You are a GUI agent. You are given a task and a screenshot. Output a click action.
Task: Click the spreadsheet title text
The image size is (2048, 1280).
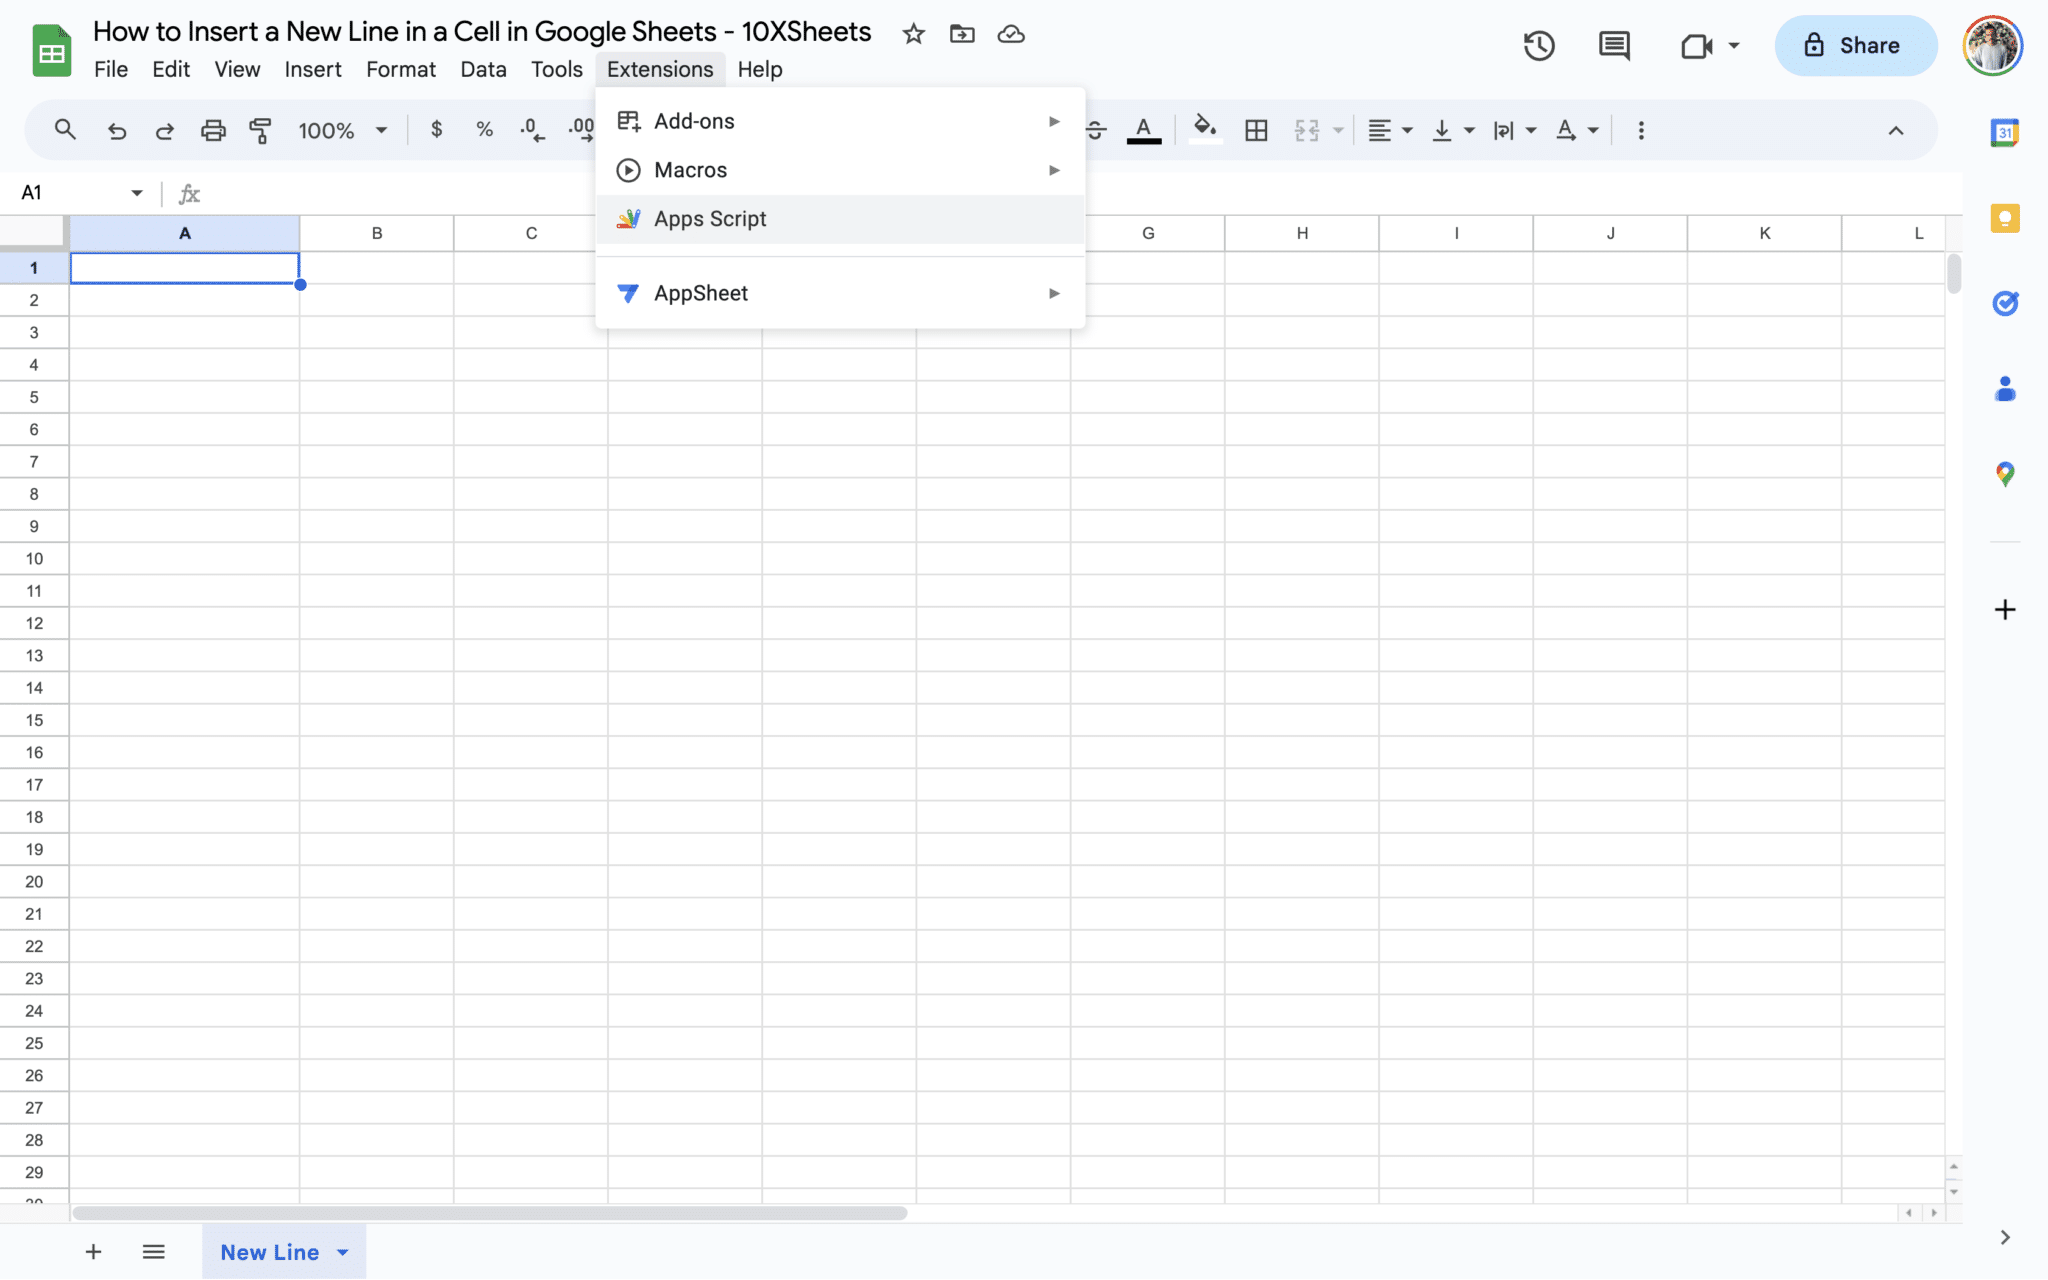(x=482, y=32)
